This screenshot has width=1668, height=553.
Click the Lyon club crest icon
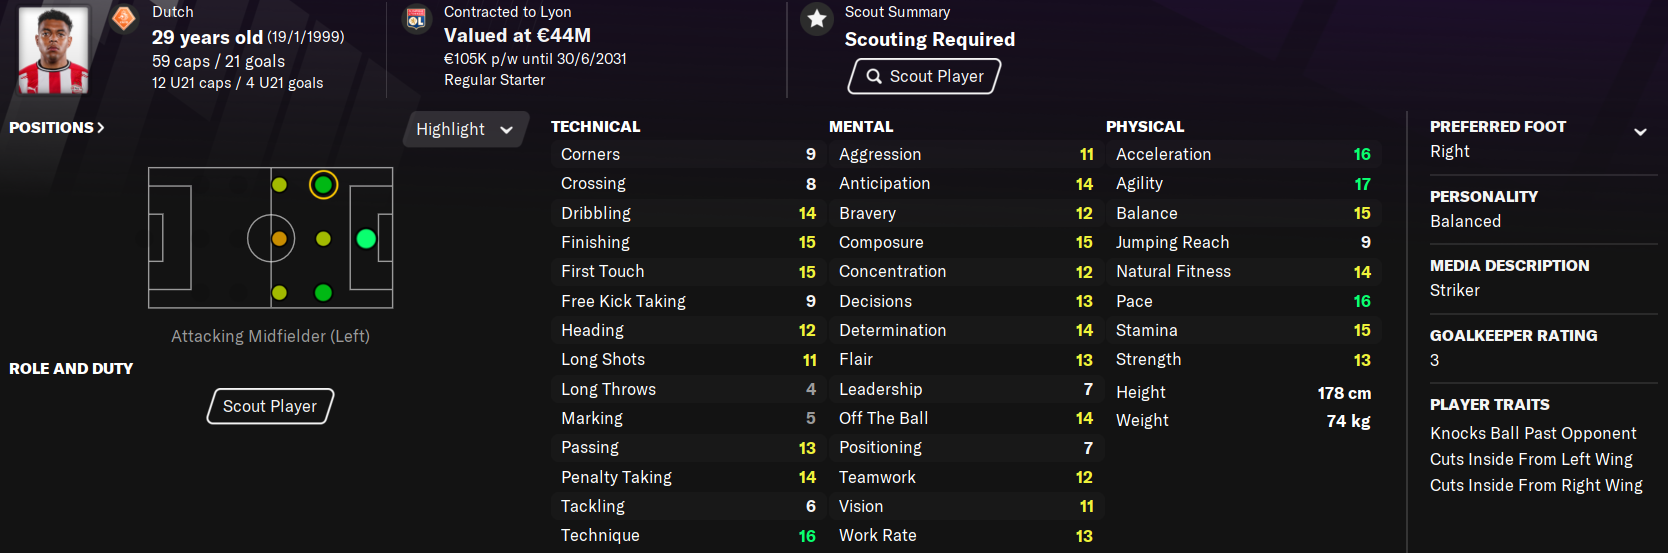[x=416, y=19]
